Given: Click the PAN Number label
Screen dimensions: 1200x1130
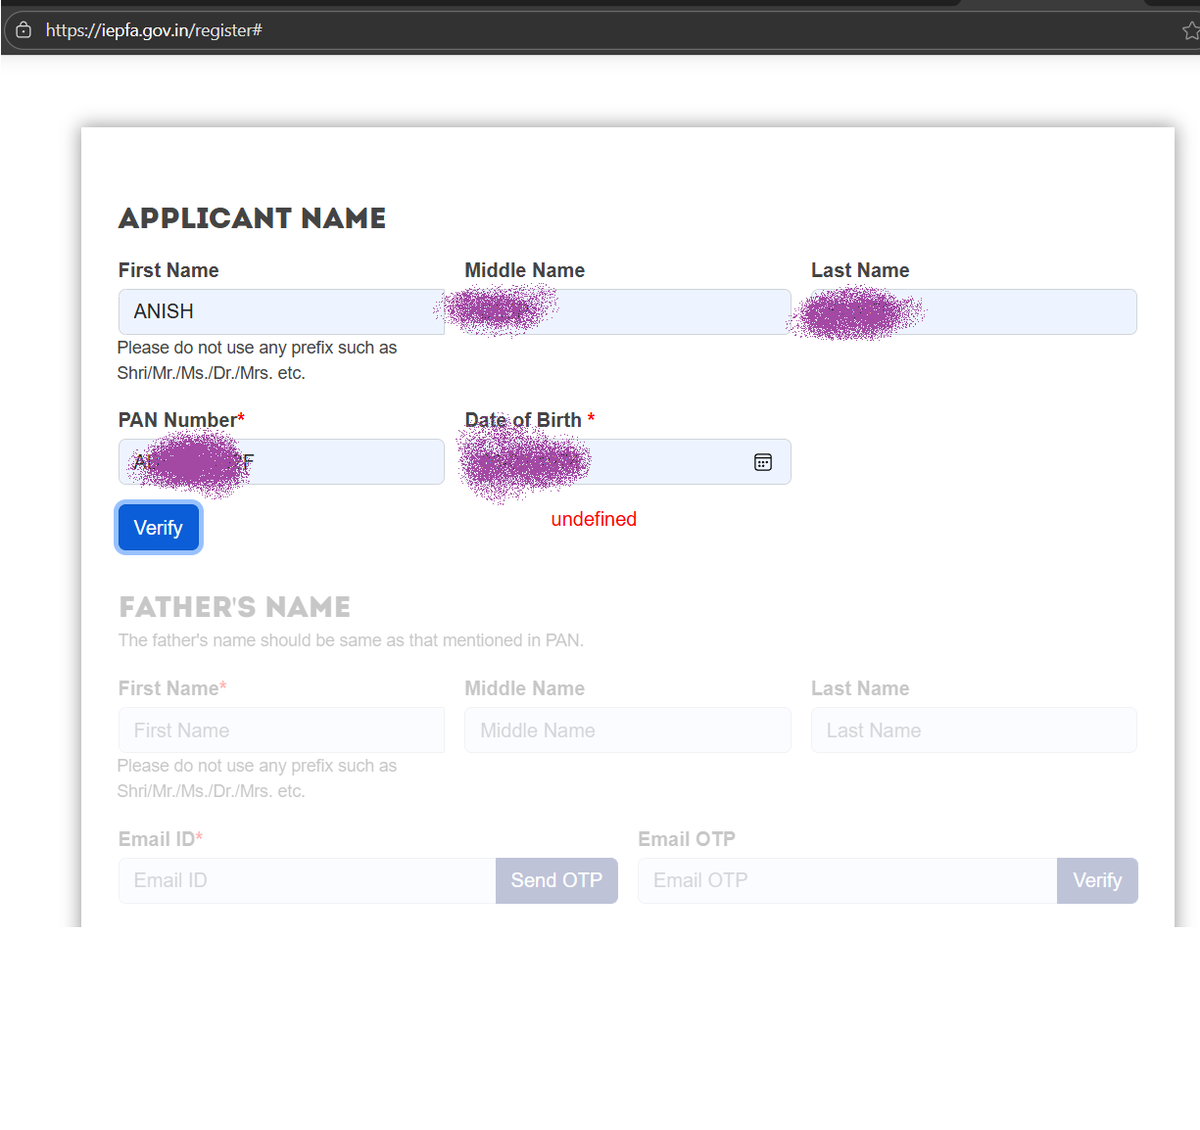Looking at the screenshot, I should (181, 420).
